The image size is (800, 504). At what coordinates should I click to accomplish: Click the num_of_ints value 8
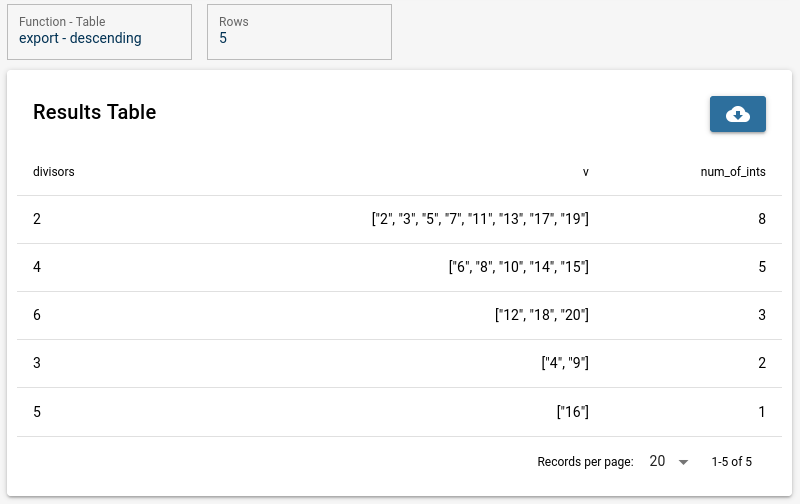pyautogui.click(x=762, y=219)
